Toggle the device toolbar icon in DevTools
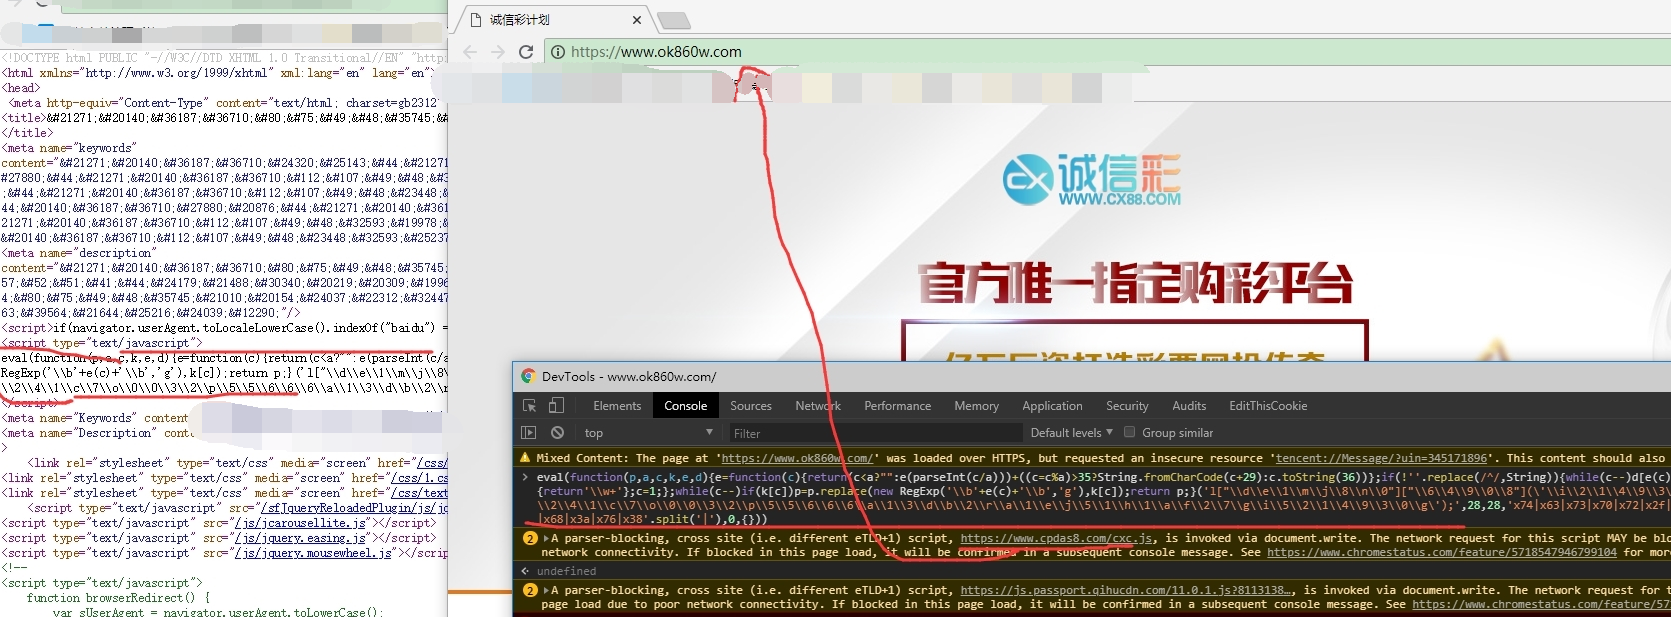The image size is (1671, 617). [x=556, y=406]
